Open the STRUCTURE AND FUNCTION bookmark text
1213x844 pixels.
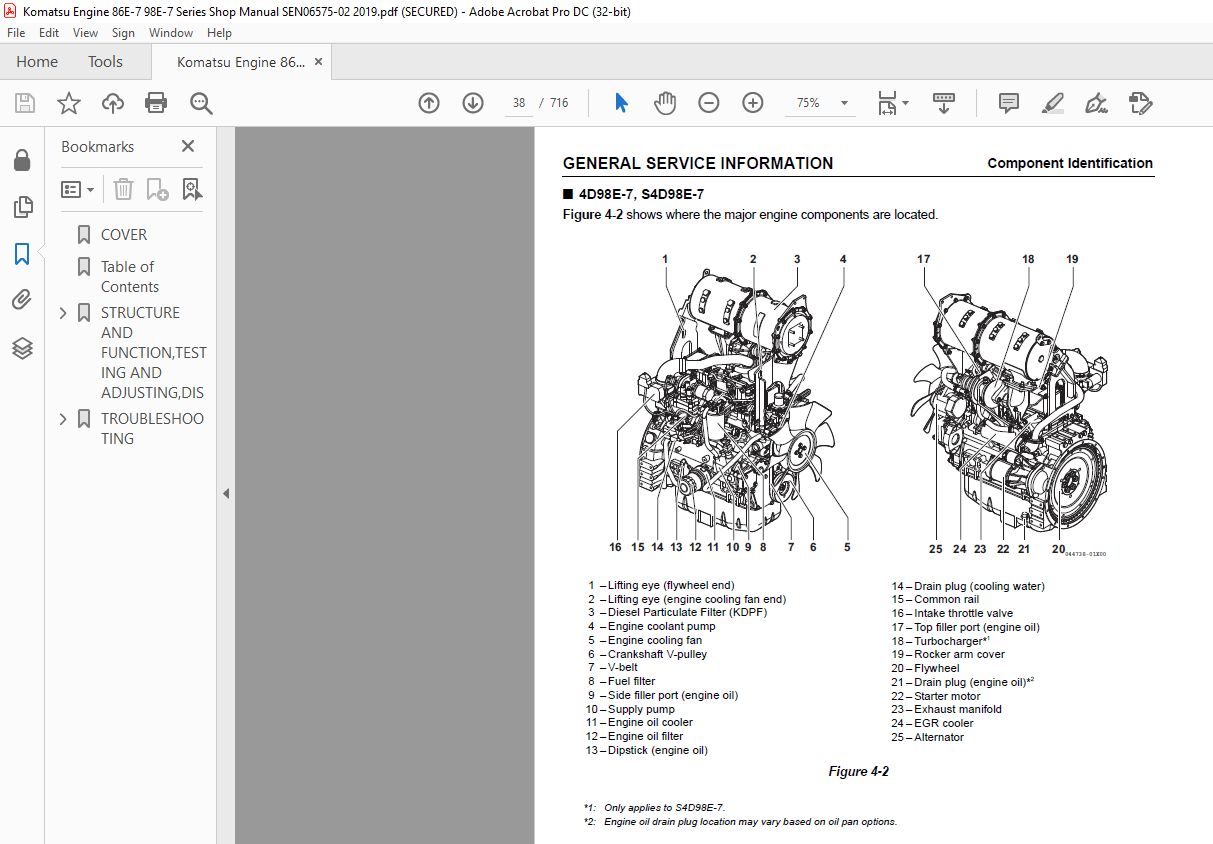click(154, 353)
